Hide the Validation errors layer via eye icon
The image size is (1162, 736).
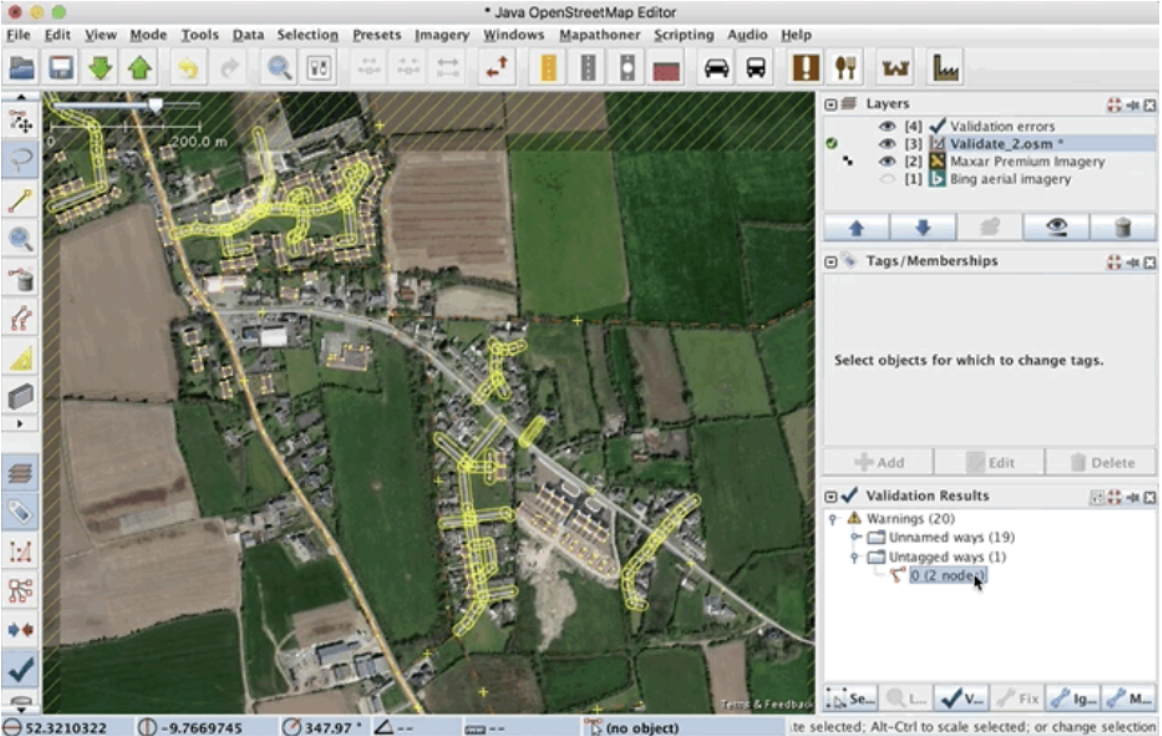(887, 126)
